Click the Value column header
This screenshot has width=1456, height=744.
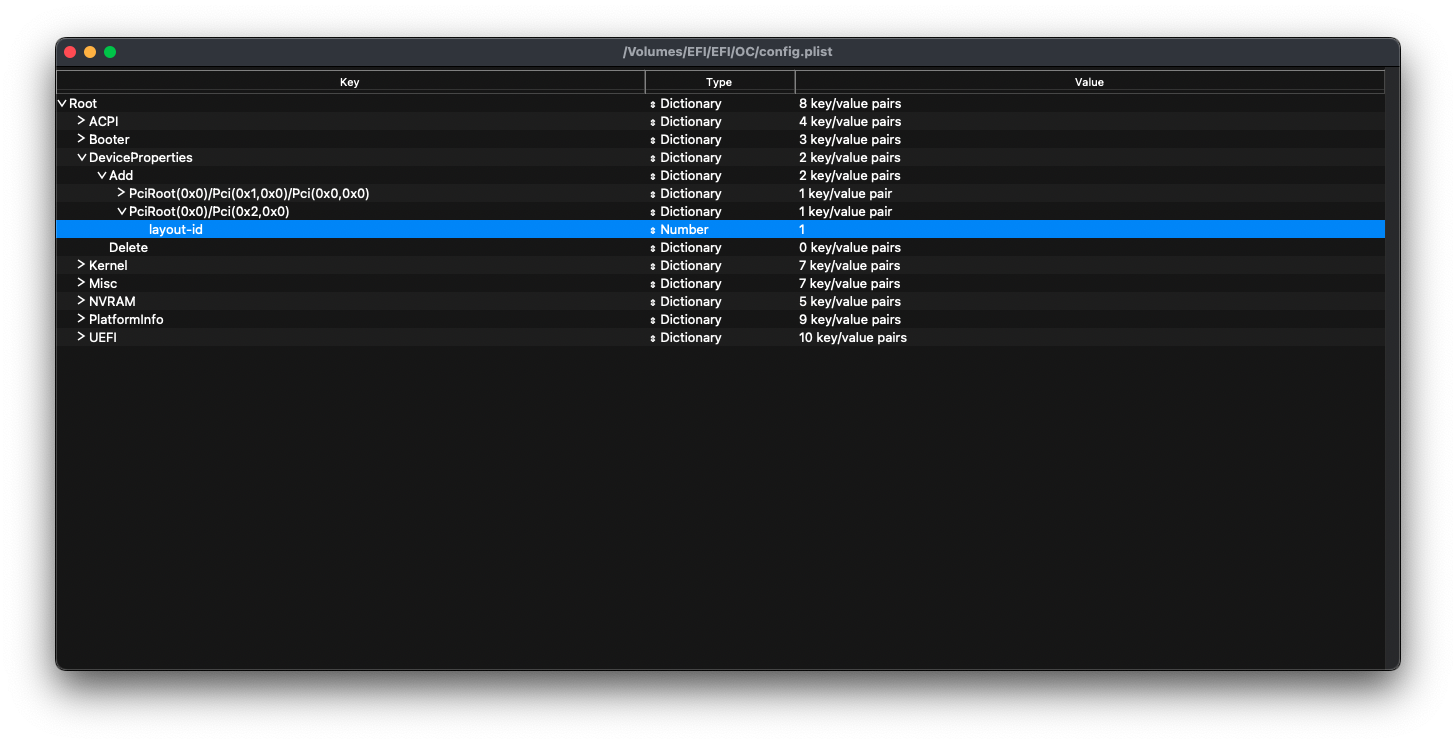pos(1089,82)
